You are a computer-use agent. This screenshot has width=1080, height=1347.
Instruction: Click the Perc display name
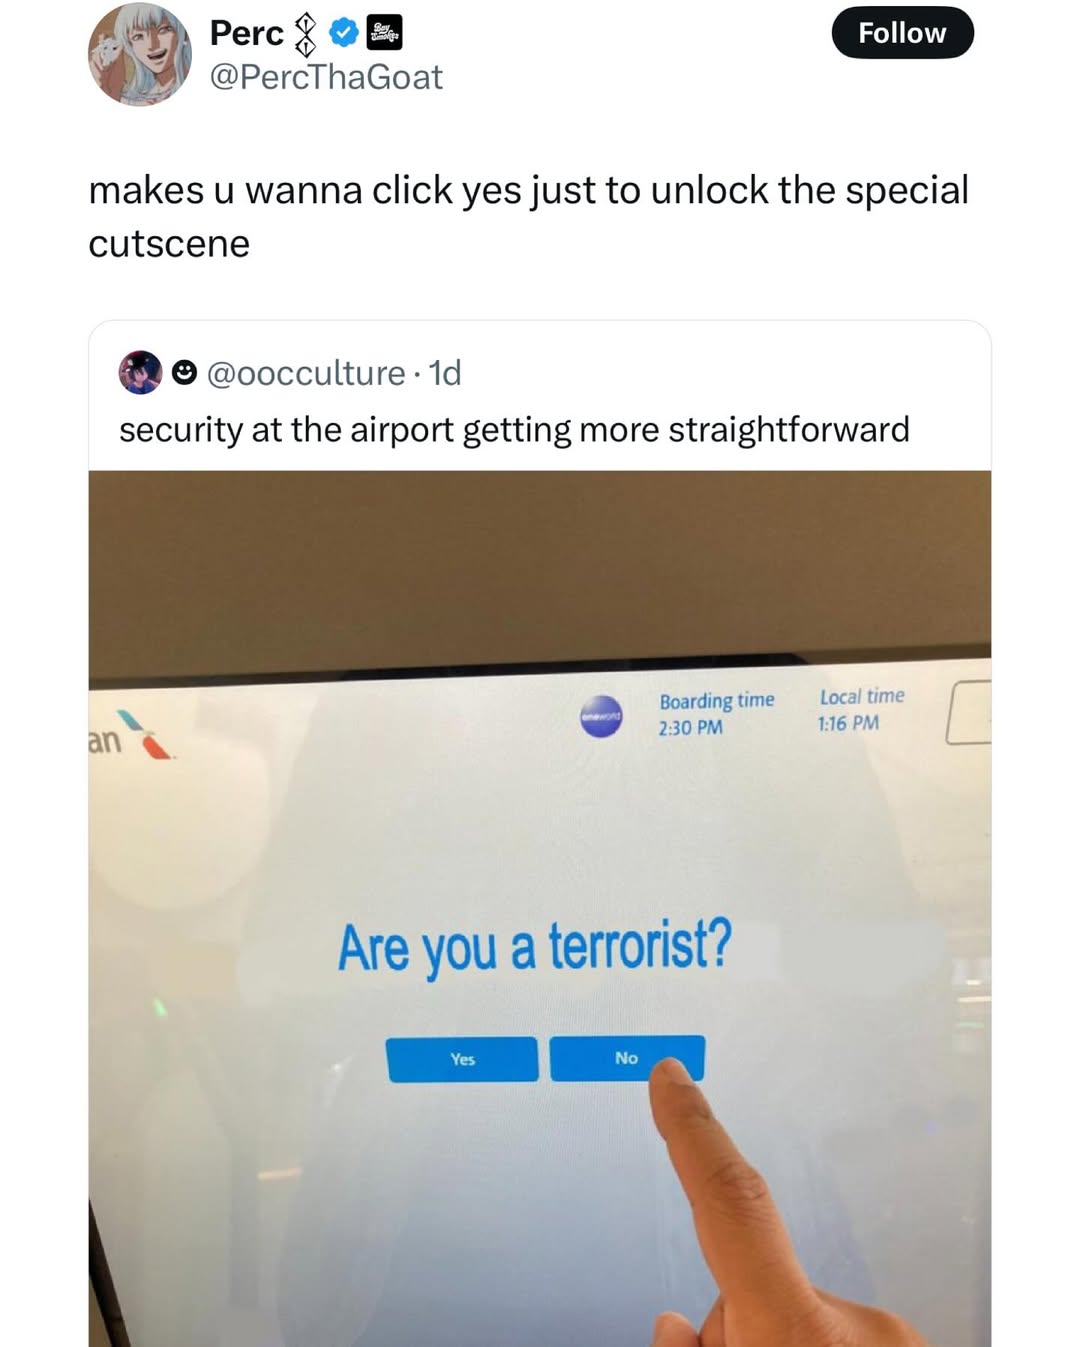point(247,33)
